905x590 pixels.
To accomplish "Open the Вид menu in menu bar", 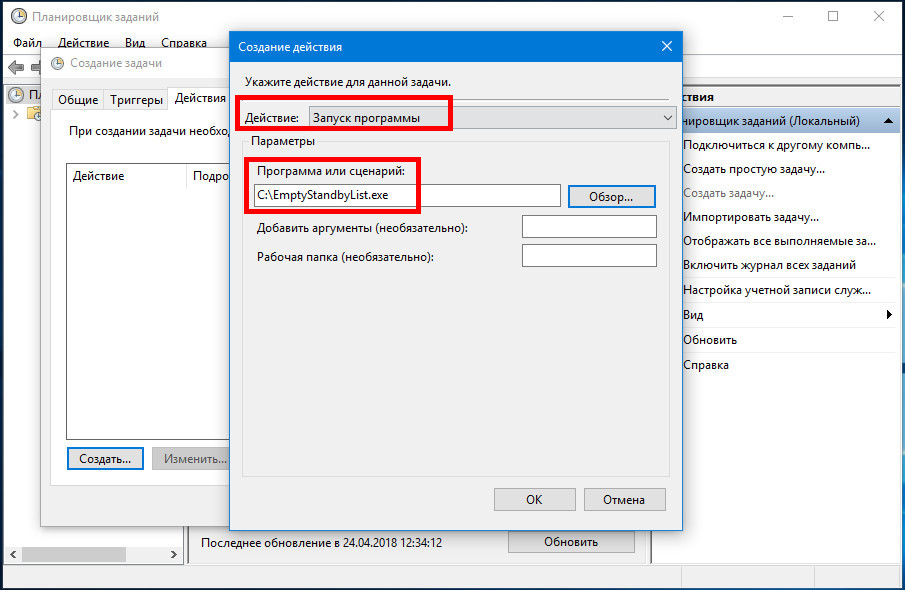I will point(135,43).
